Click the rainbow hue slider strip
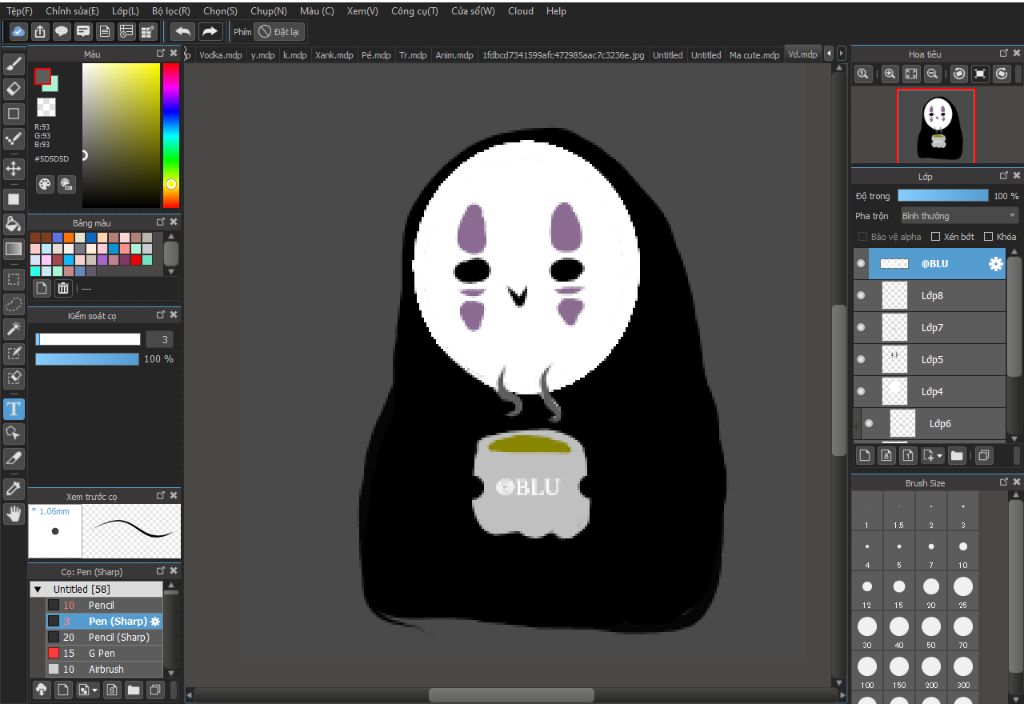This screenshot has width=1024, height=704. click(171, 135)
